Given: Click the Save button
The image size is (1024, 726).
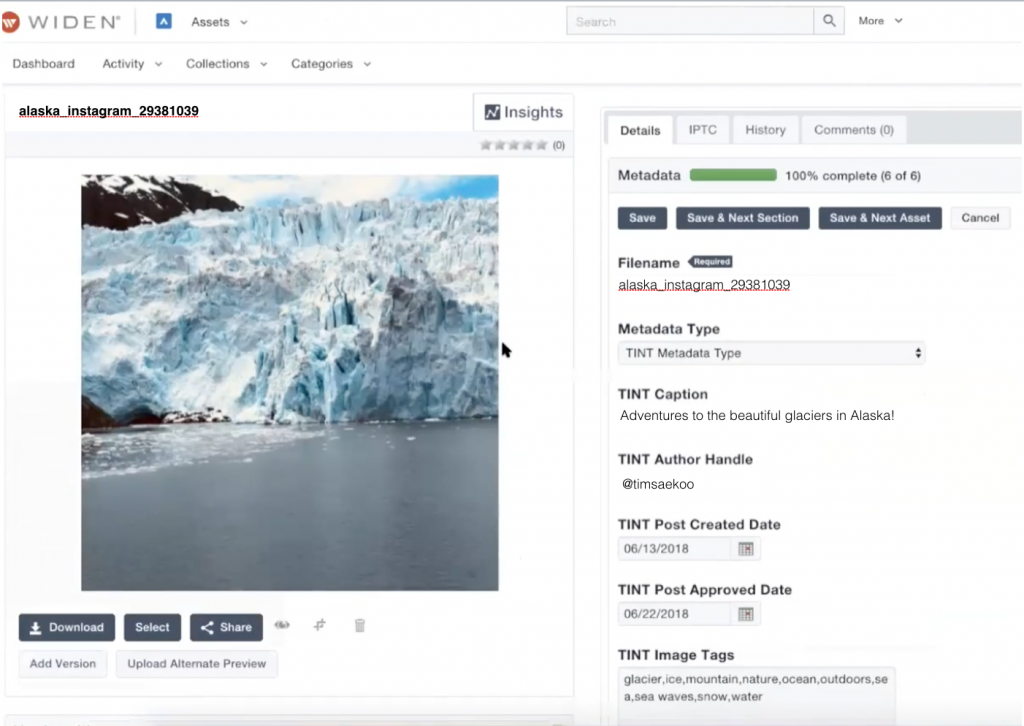Looking at the screenshot, I should click(642, 218).
